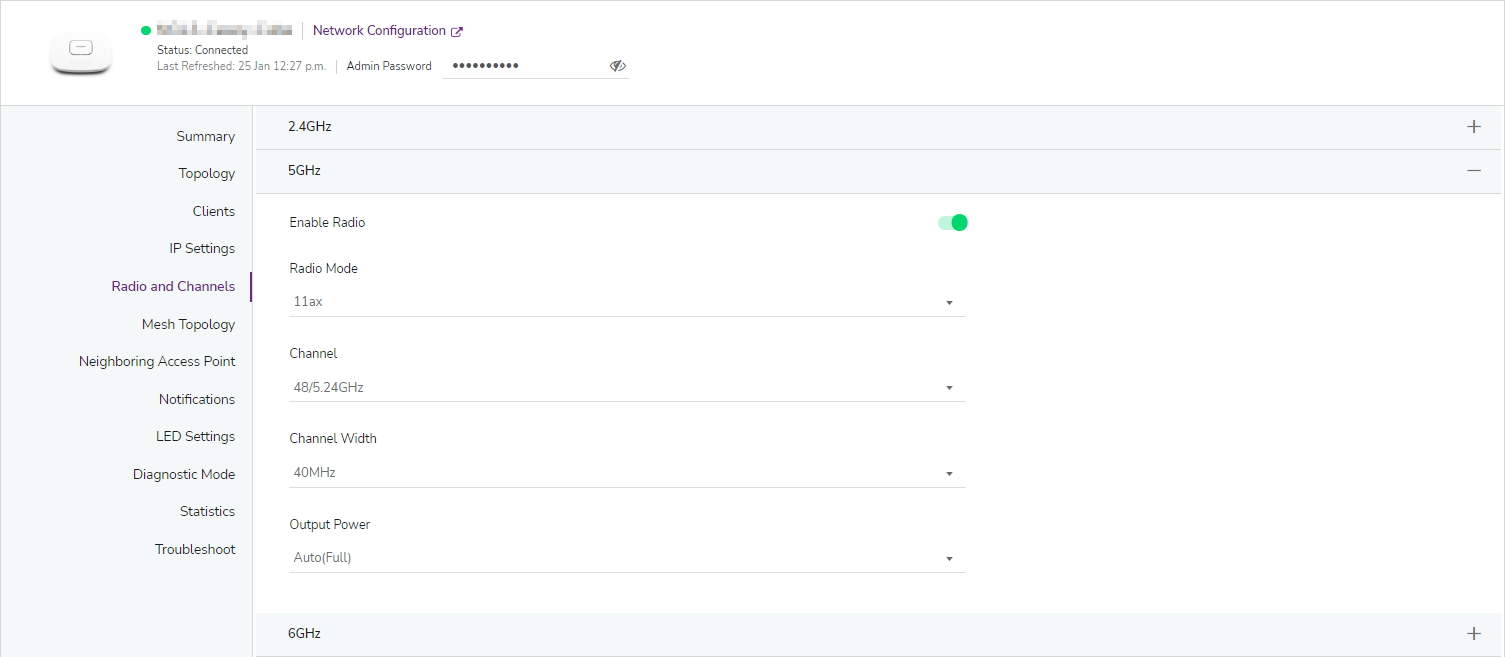Select Troubleshoot in the sidebar
This screenshot has width=1505, height=657.
[195, 550]
